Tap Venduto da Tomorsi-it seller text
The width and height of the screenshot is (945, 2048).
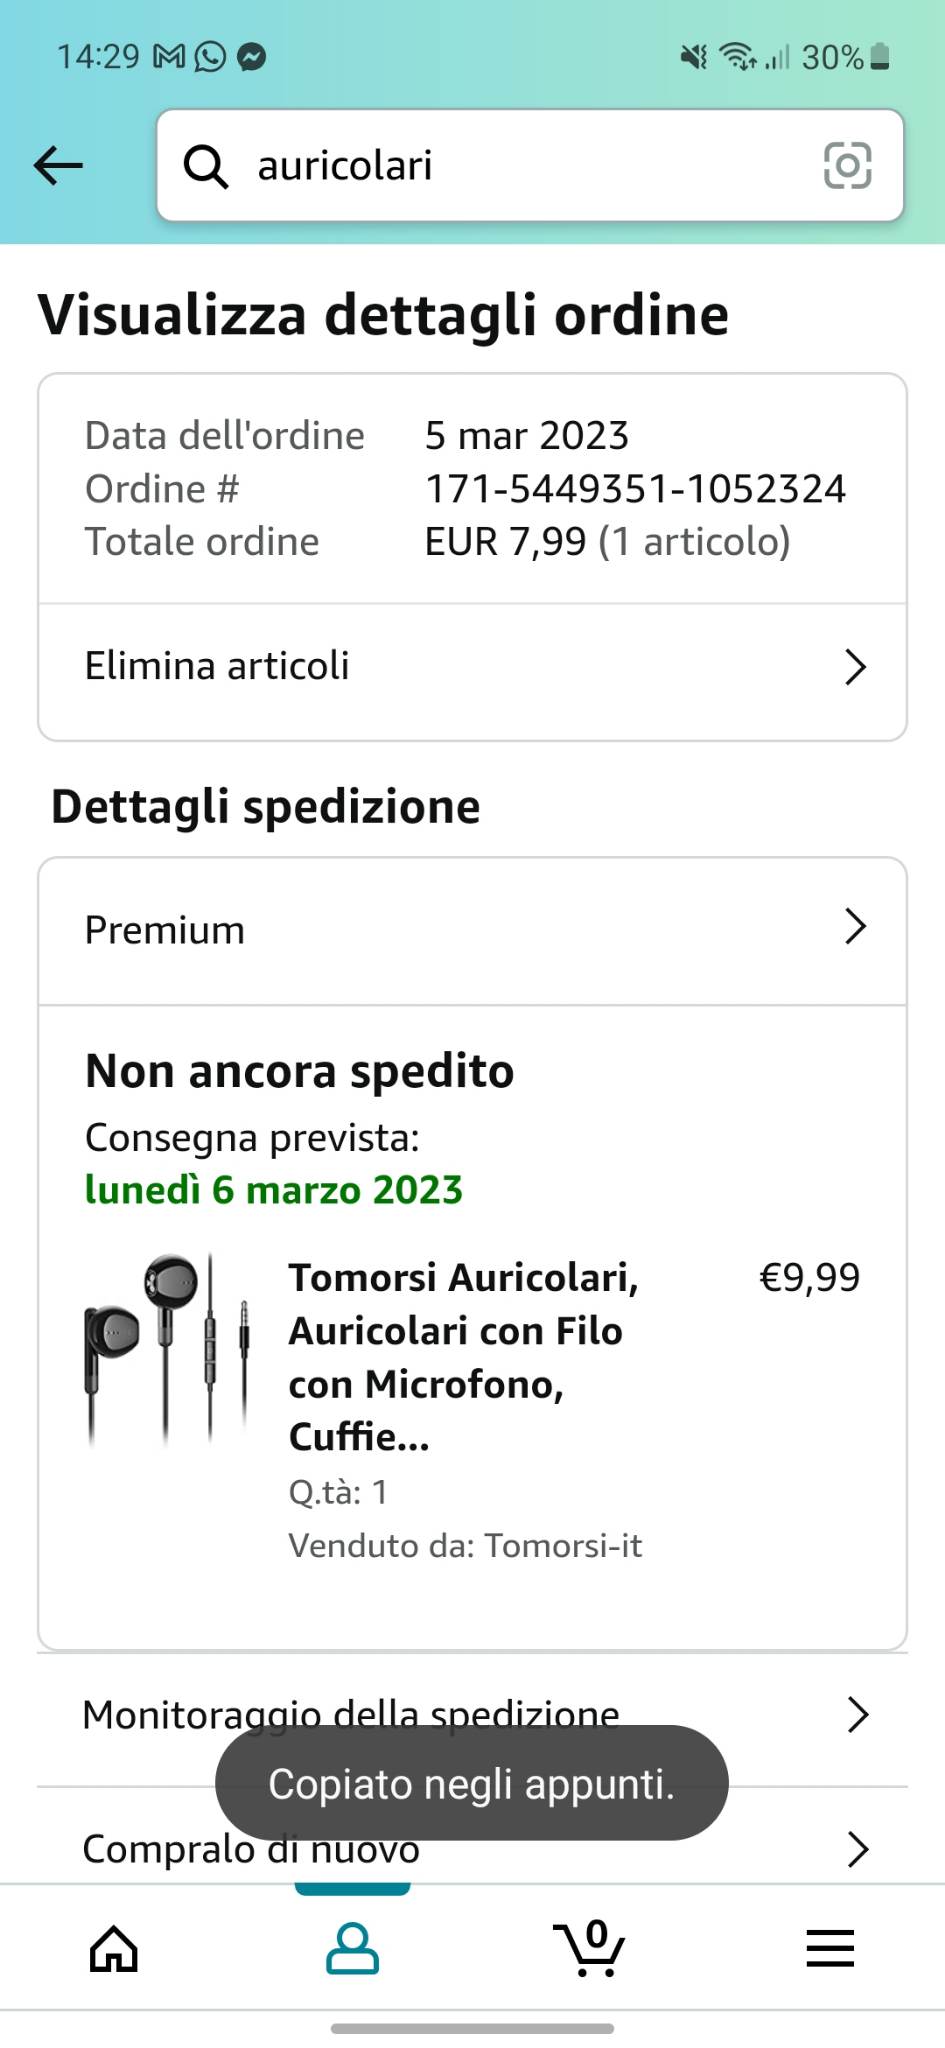click(465, 1545)
